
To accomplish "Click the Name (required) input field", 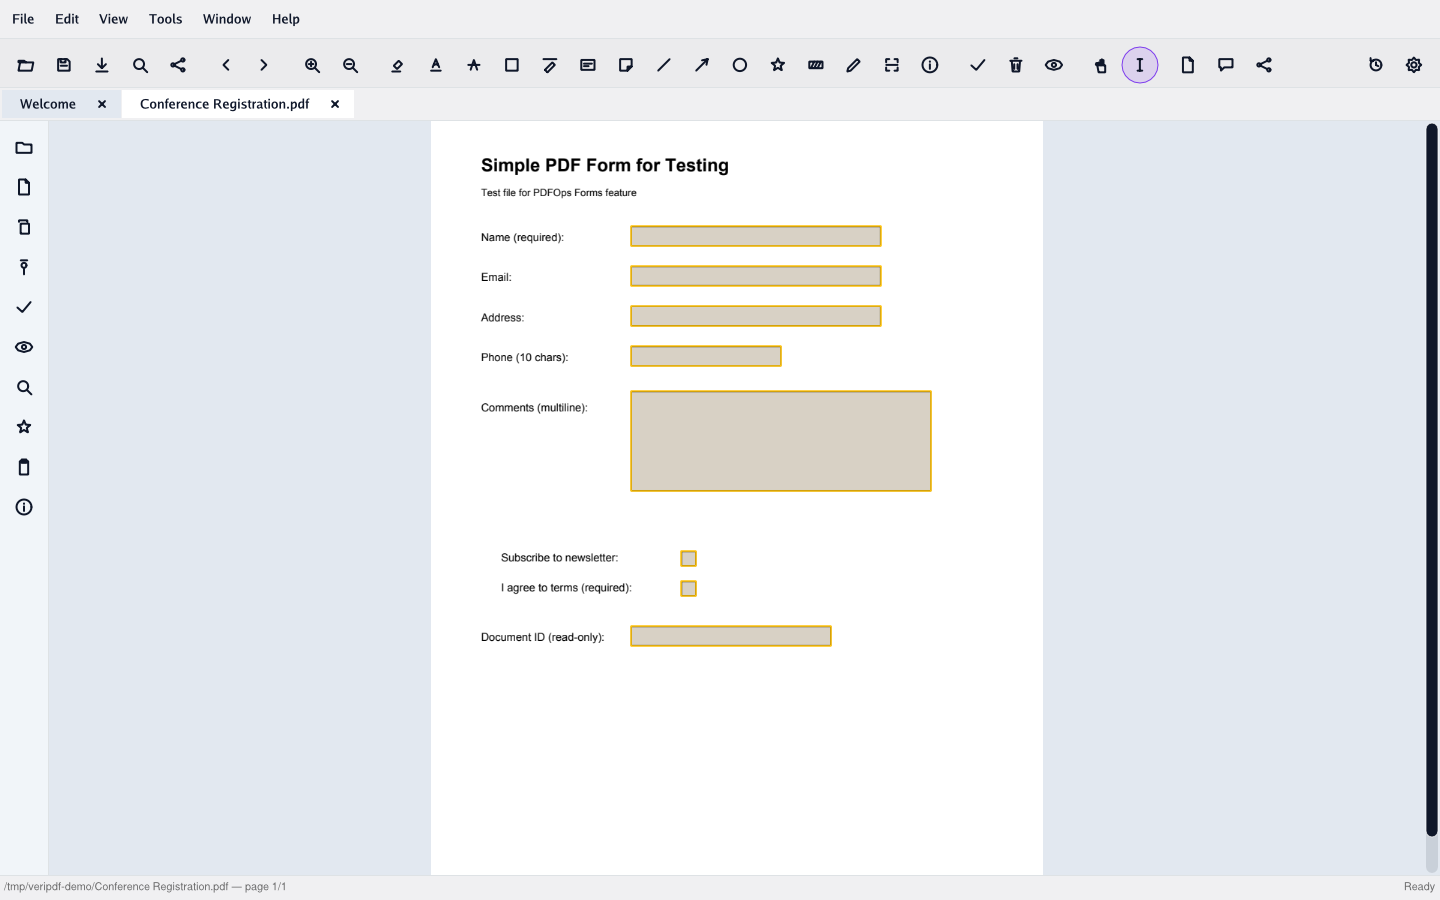I will tap(756, 236).
